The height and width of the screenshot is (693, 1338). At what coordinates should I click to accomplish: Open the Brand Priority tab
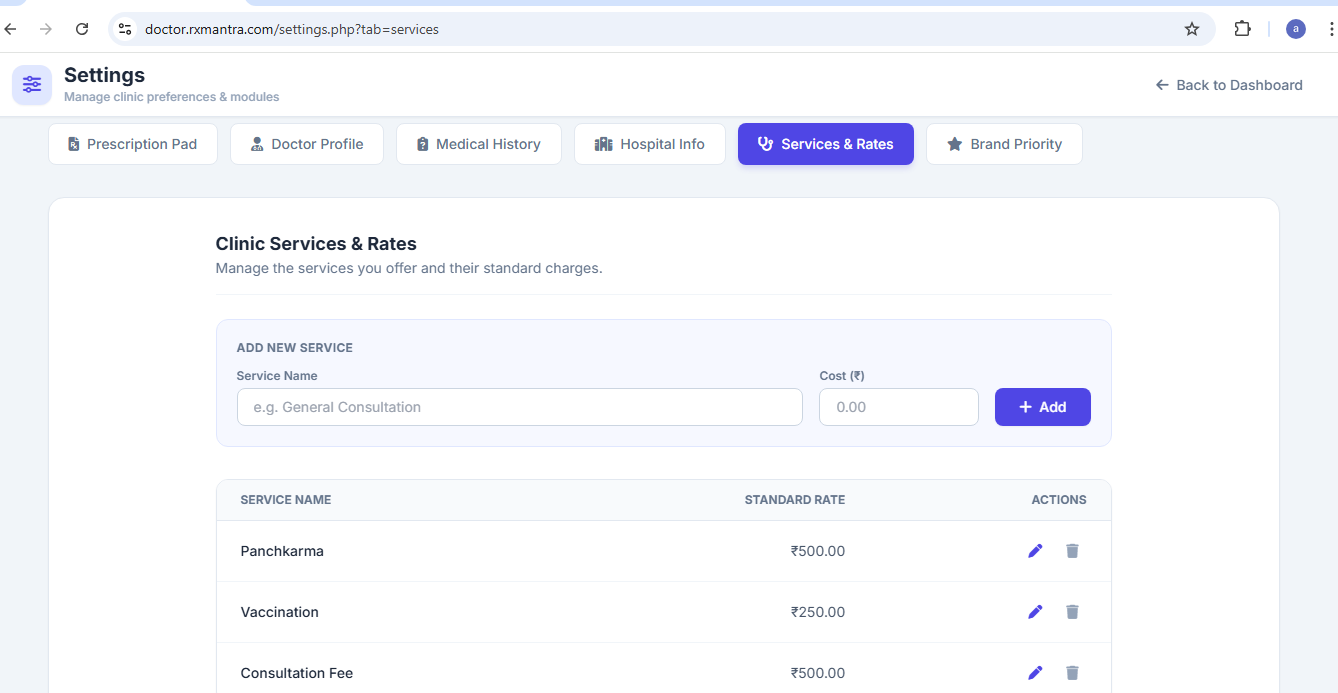(x=1004, y=144)
